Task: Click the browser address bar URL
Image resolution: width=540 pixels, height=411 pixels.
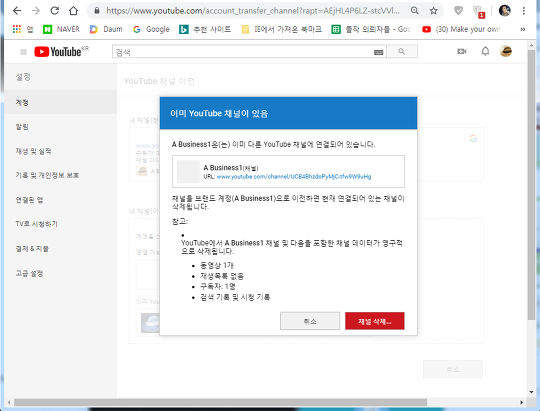Action: point(252,11)
